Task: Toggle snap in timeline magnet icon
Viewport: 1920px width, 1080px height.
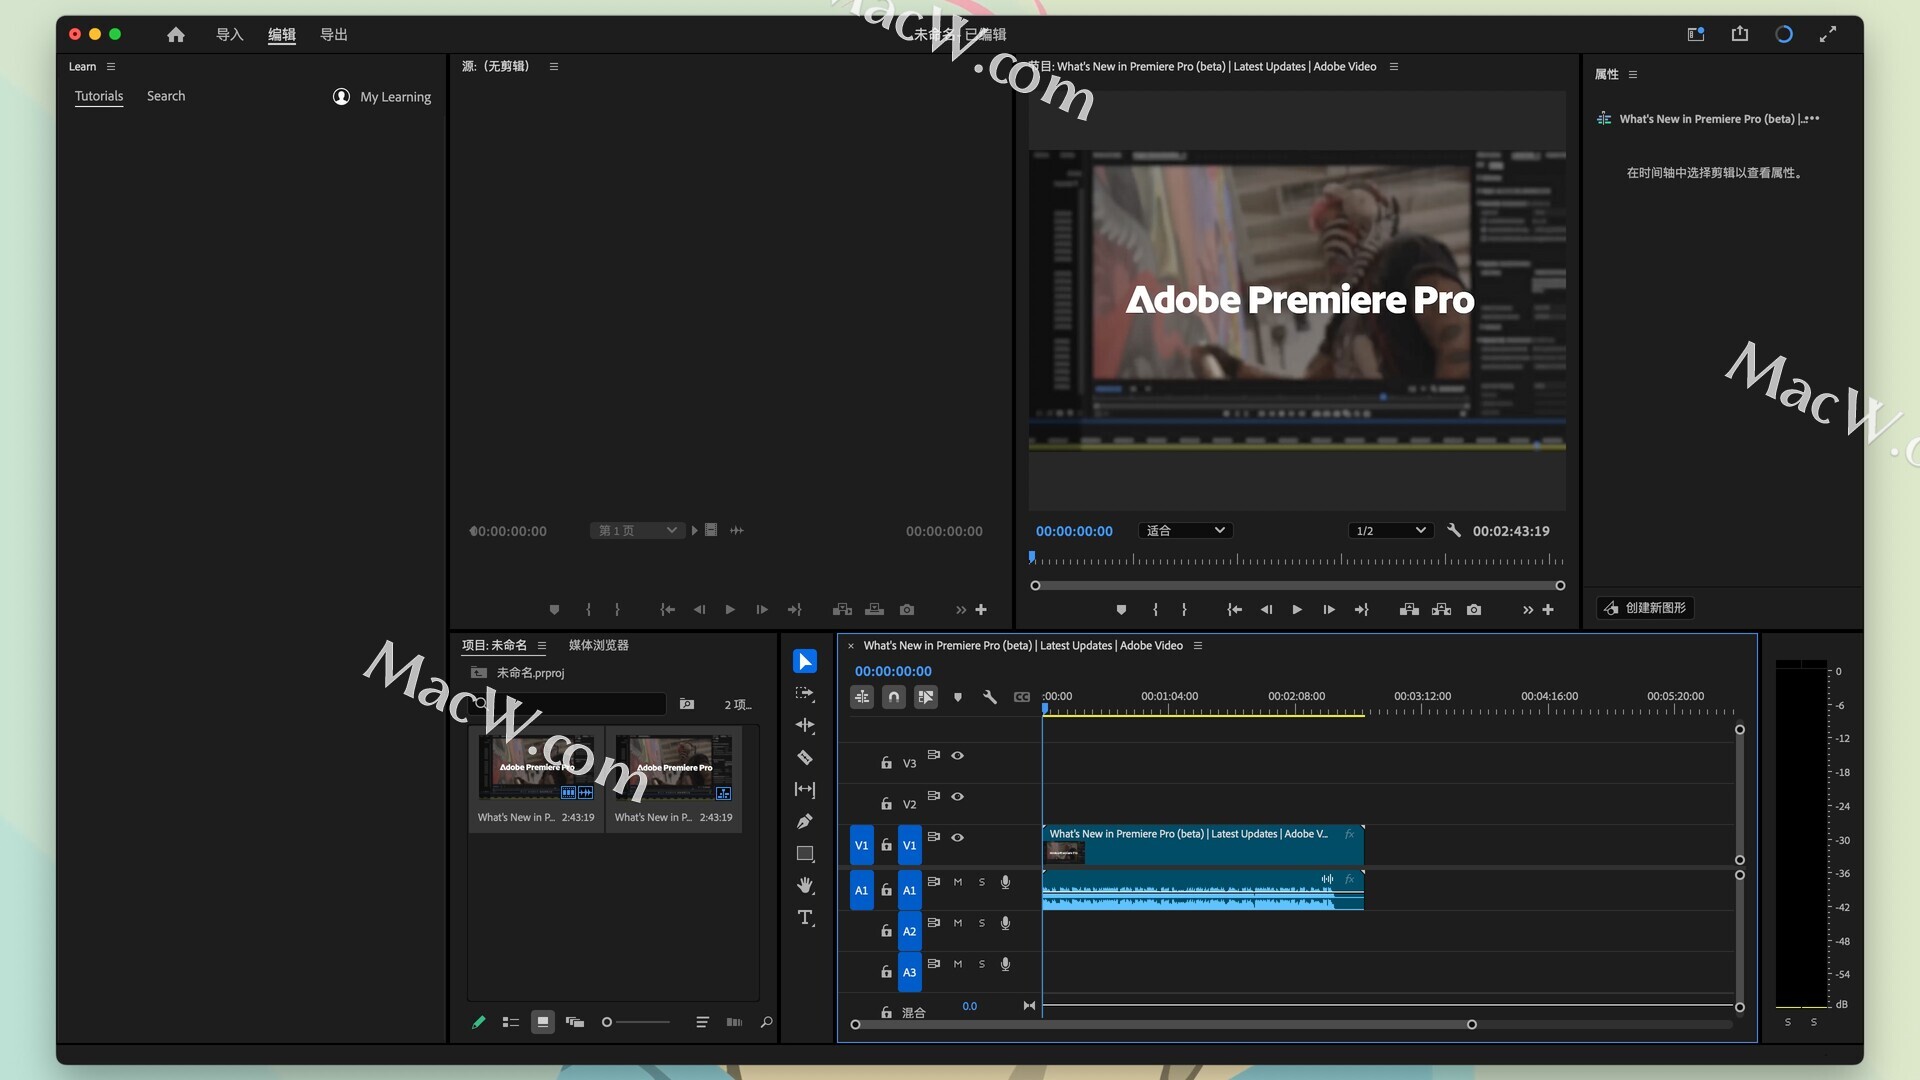Action: pyautogui.click(x=894, y=697)
